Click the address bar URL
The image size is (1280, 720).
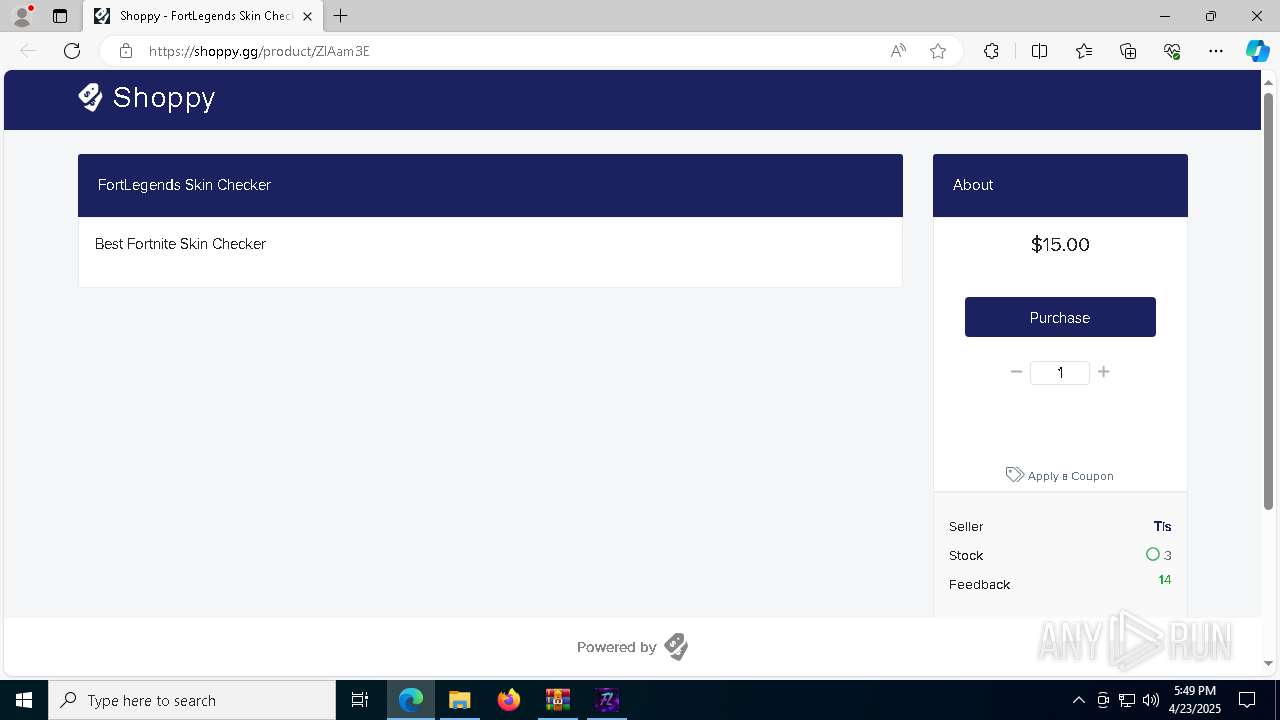tap(260, 51)
